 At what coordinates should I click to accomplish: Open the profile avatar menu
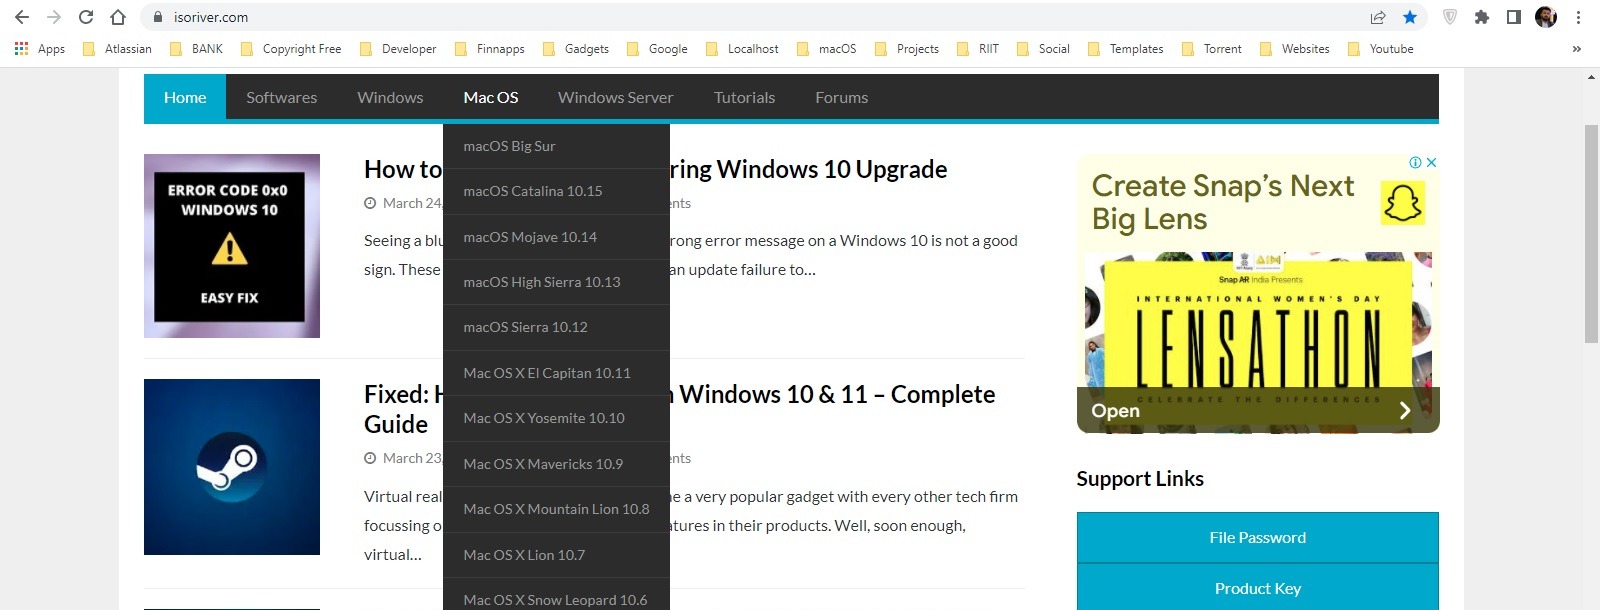pos(1546,17)
